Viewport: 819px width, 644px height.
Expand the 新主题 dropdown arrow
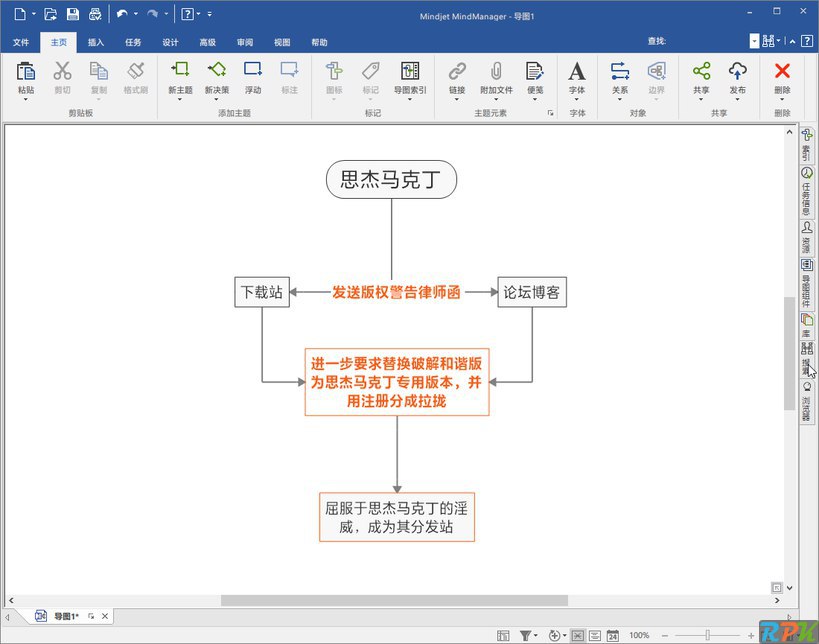click(x=180, y=100)
